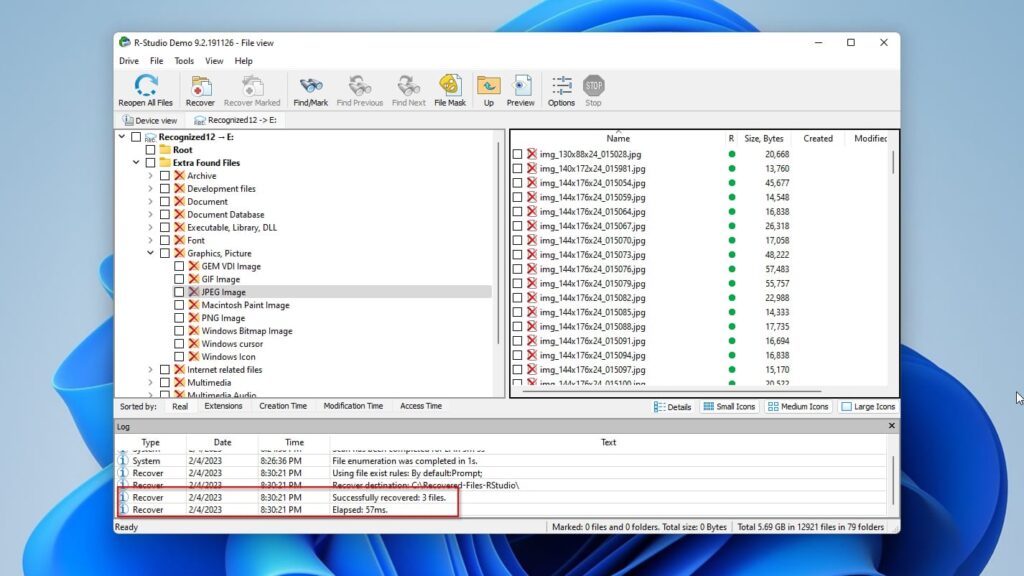Check the Archive checkbox

pos(165,176)
